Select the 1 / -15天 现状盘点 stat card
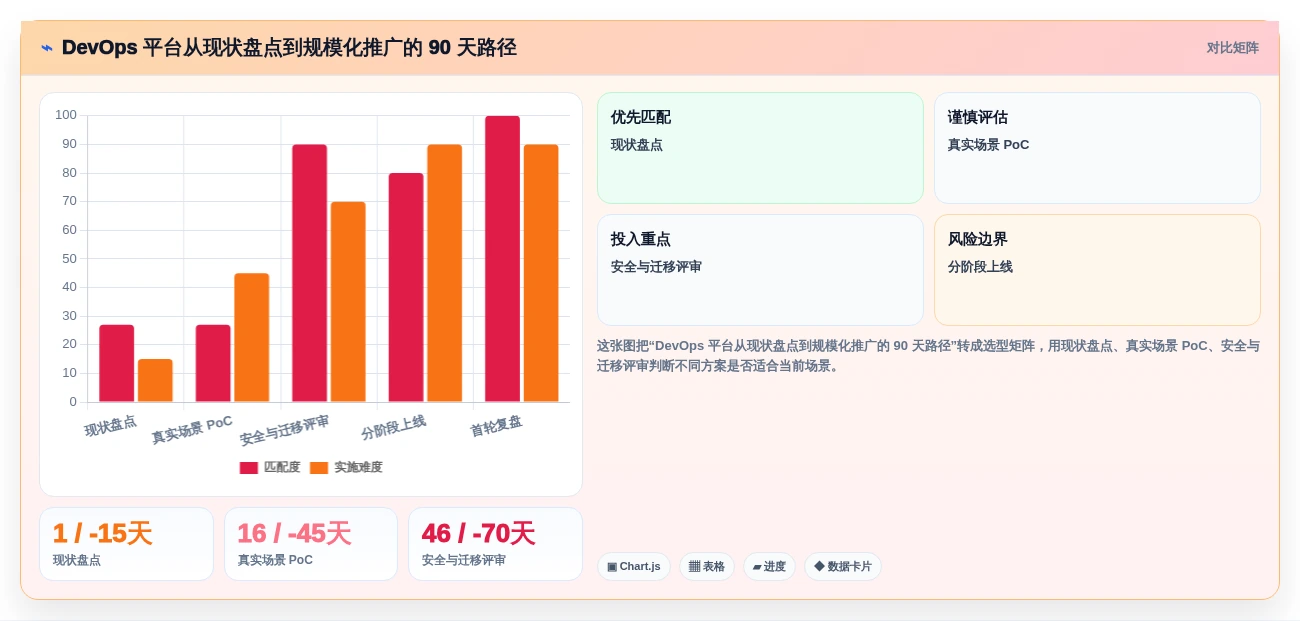 [126, 544]
